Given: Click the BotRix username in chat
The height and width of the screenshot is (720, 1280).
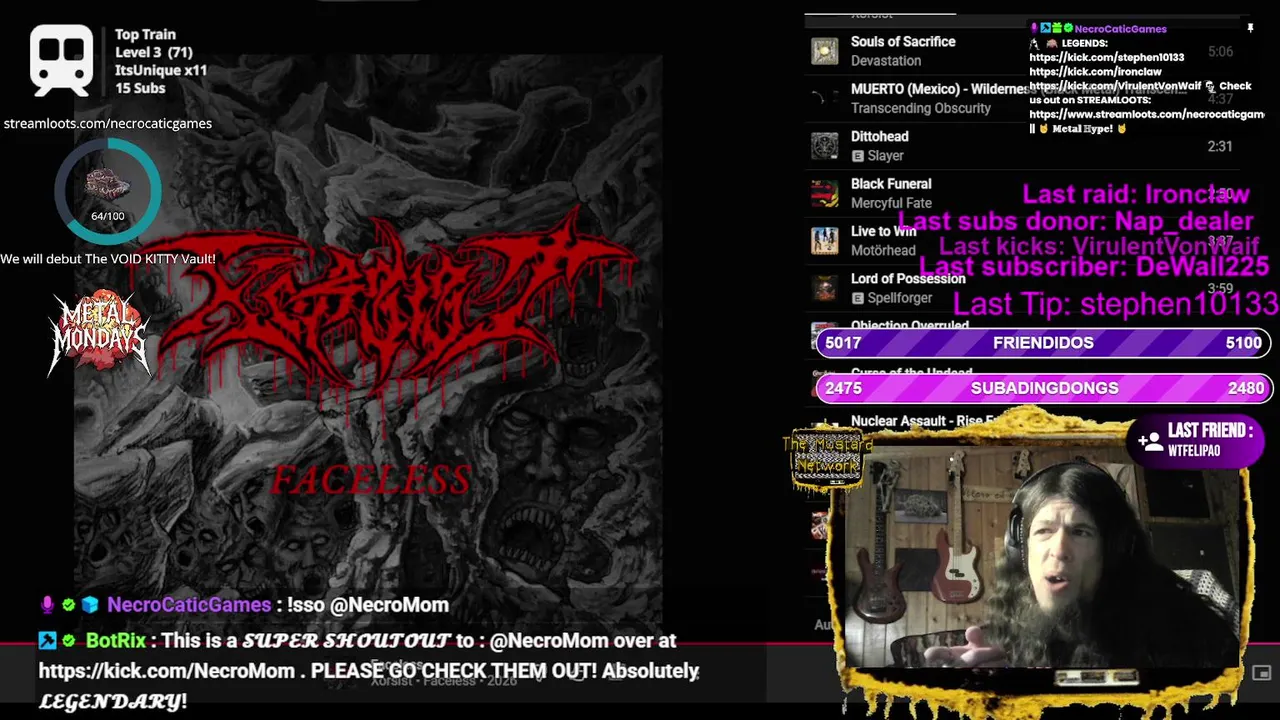Looking at the screenshot, I should tap(116, 640).
